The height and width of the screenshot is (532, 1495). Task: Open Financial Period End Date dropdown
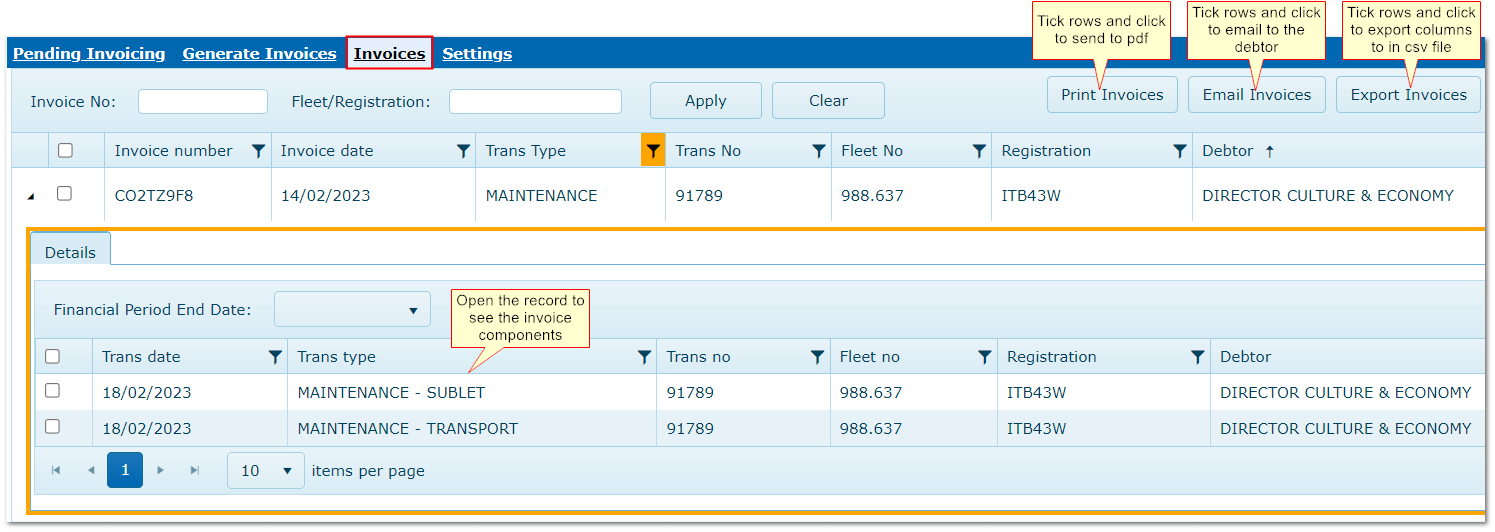352,310
